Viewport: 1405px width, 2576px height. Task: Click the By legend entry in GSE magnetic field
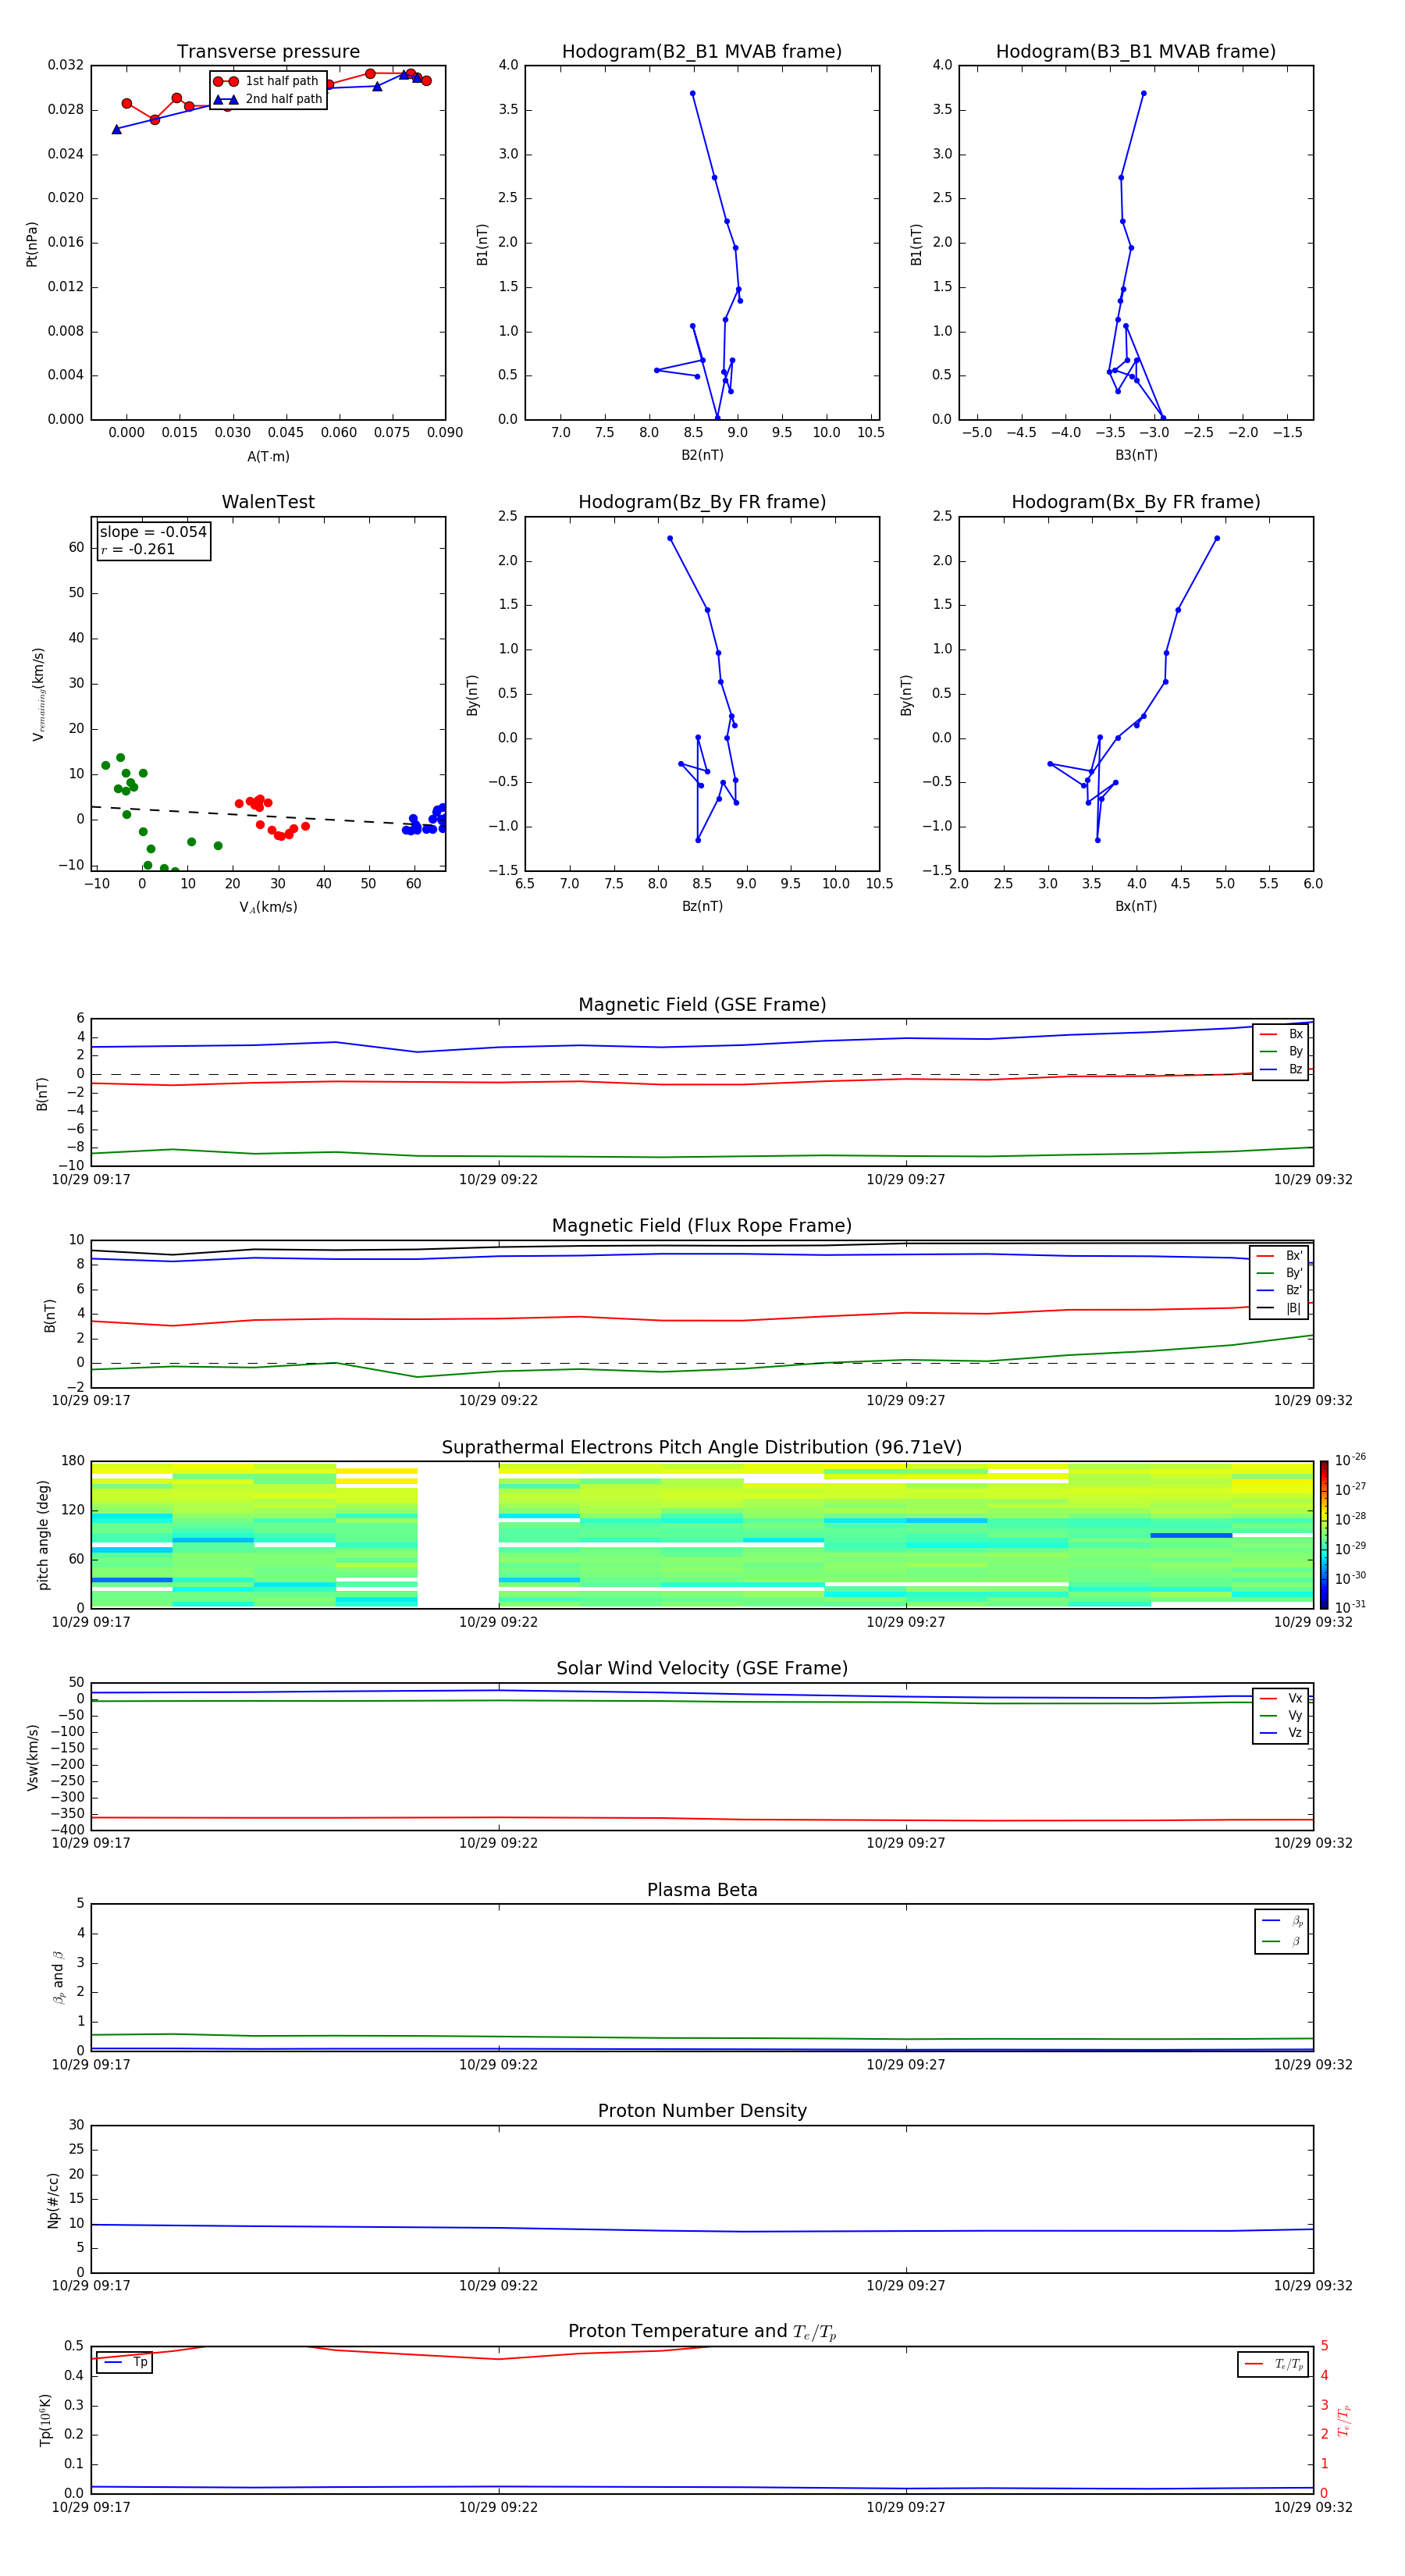(x=1281, y=1052)
